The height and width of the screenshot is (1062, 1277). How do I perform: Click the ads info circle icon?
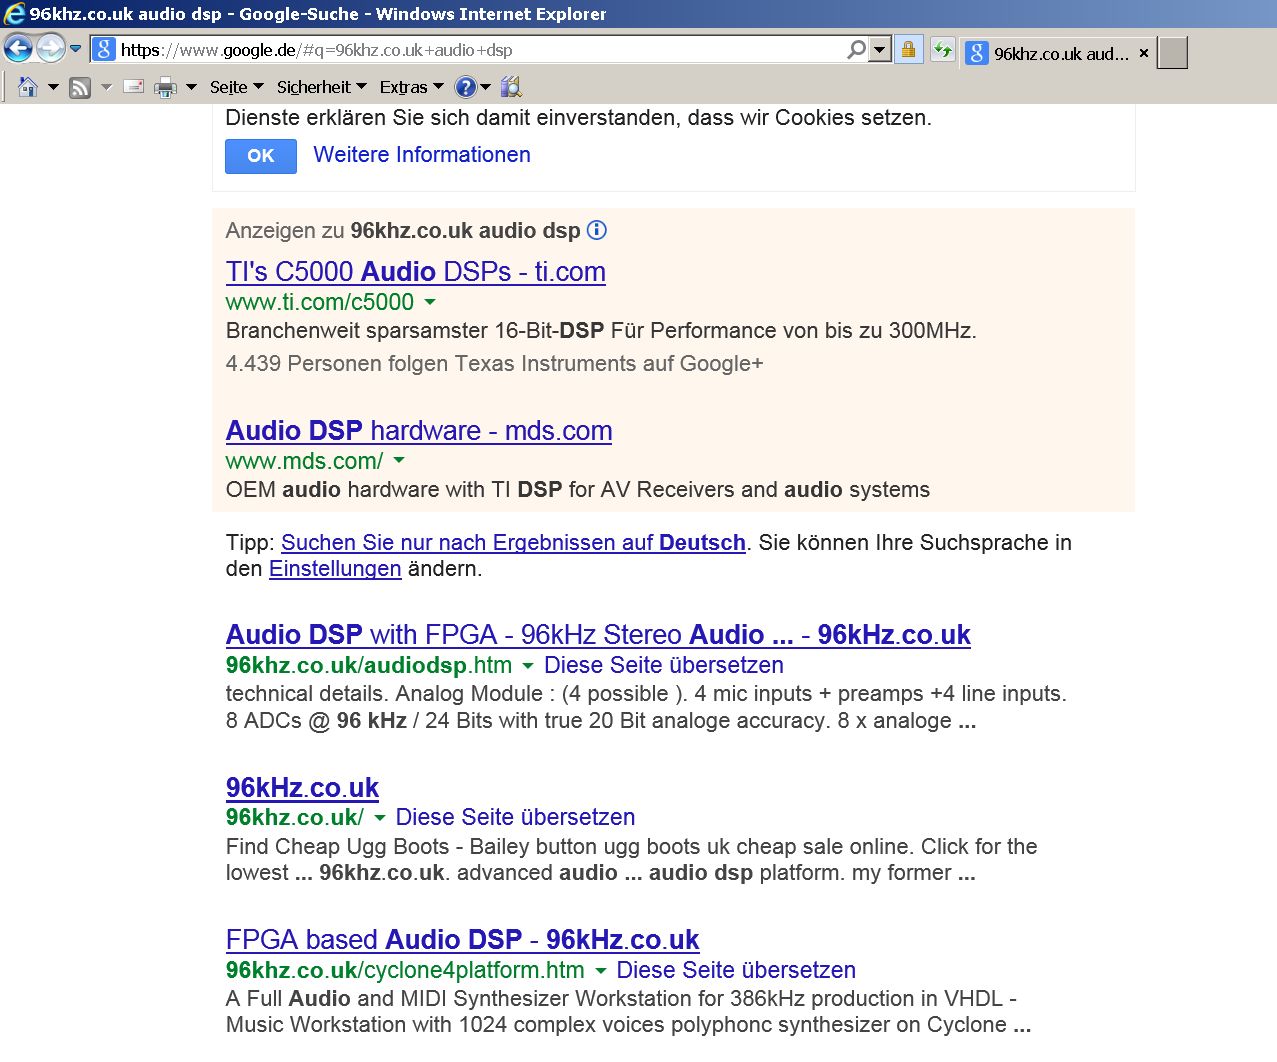coord(597,230)
